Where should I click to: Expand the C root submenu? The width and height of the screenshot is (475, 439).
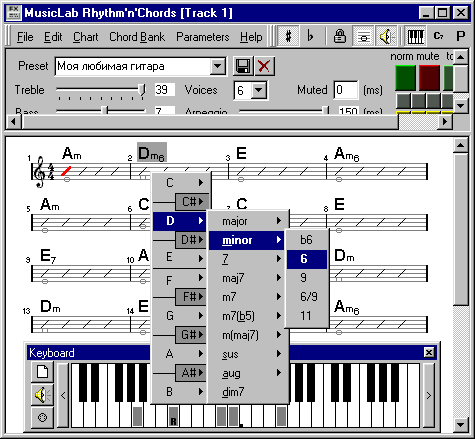(182, 183)
